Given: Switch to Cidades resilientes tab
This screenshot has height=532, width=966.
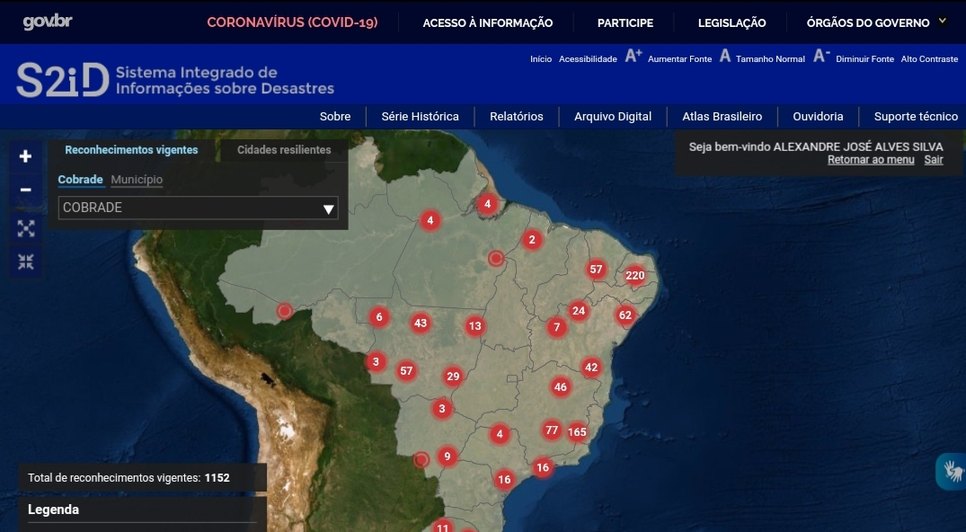Looking at the screenshot, I should coord(284,150).
